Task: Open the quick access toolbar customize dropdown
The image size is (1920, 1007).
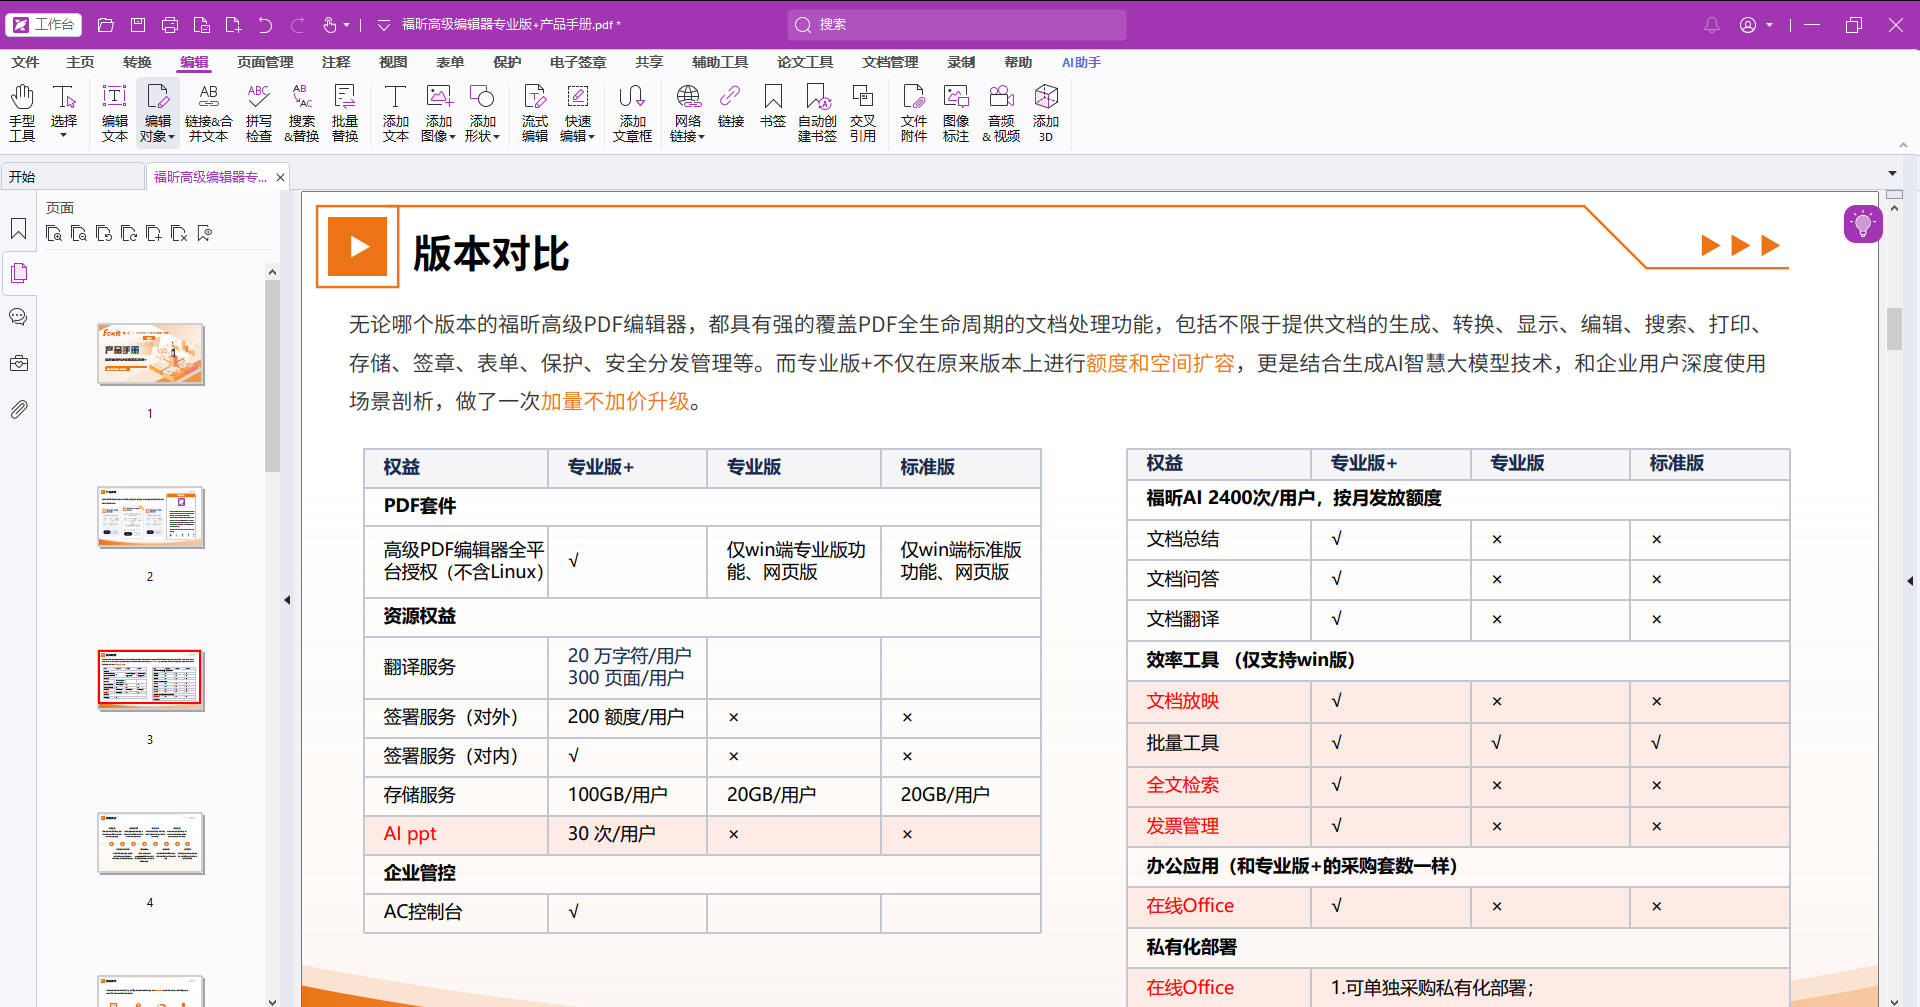Action: pyautogui.click(x=384, y=25)
